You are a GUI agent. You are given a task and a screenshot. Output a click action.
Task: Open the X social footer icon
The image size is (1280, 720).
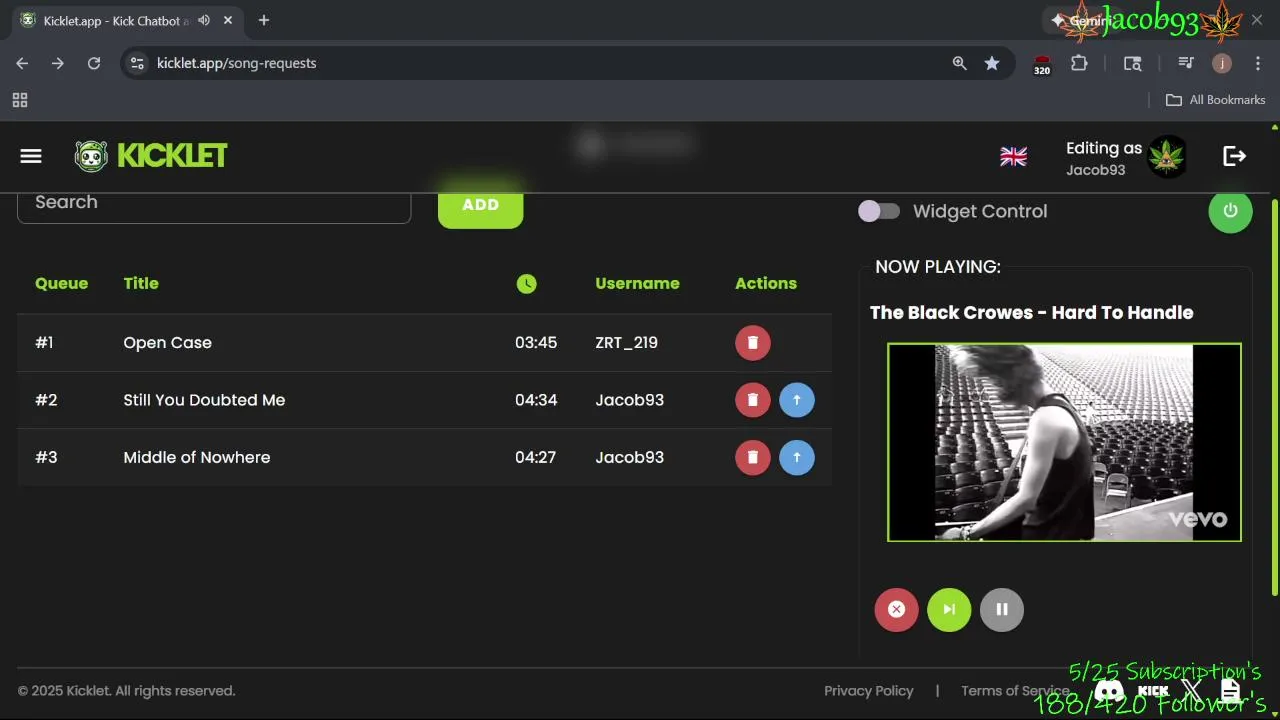pos(1191,690)
